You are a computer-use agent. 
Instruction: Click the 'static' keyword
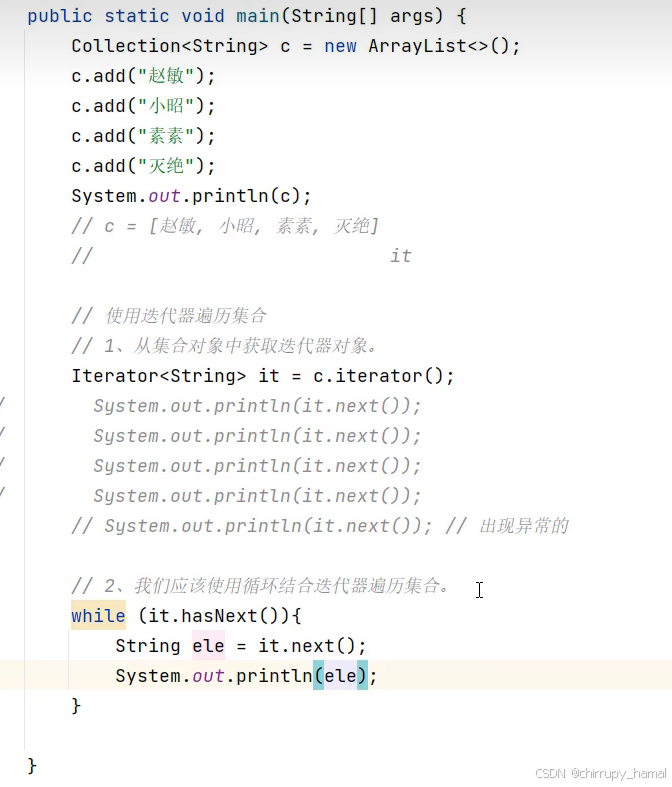pyautogui.click(x=137, y=16)
